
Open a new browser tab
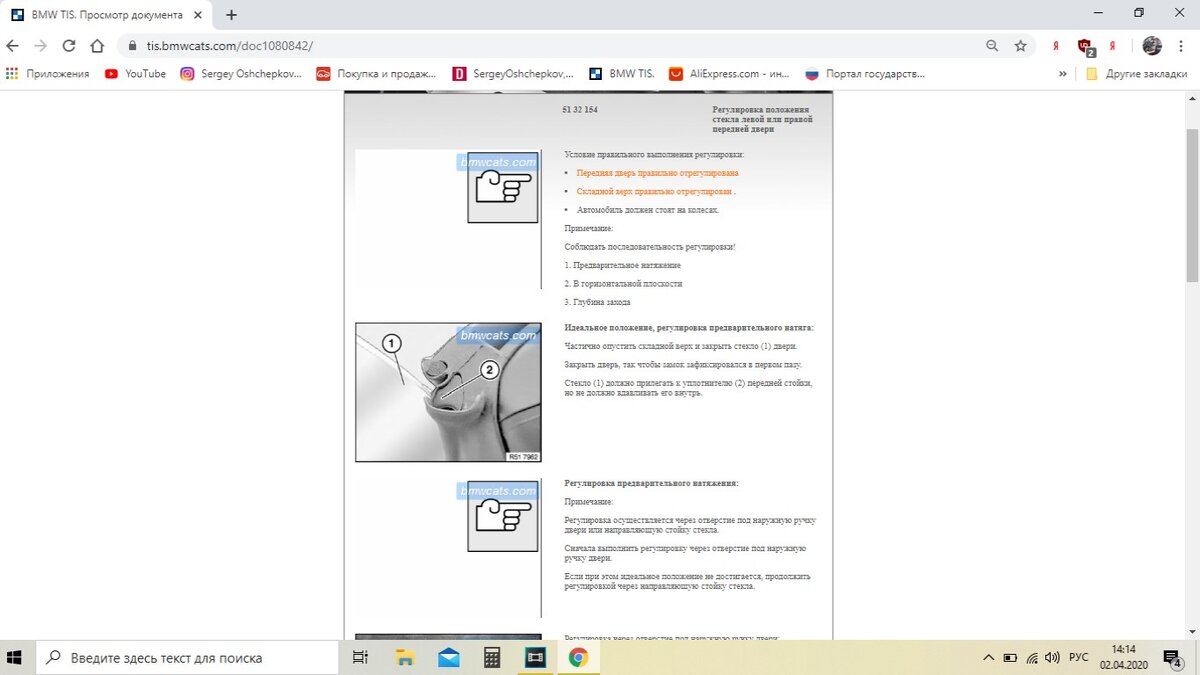(x=232, y=15)
